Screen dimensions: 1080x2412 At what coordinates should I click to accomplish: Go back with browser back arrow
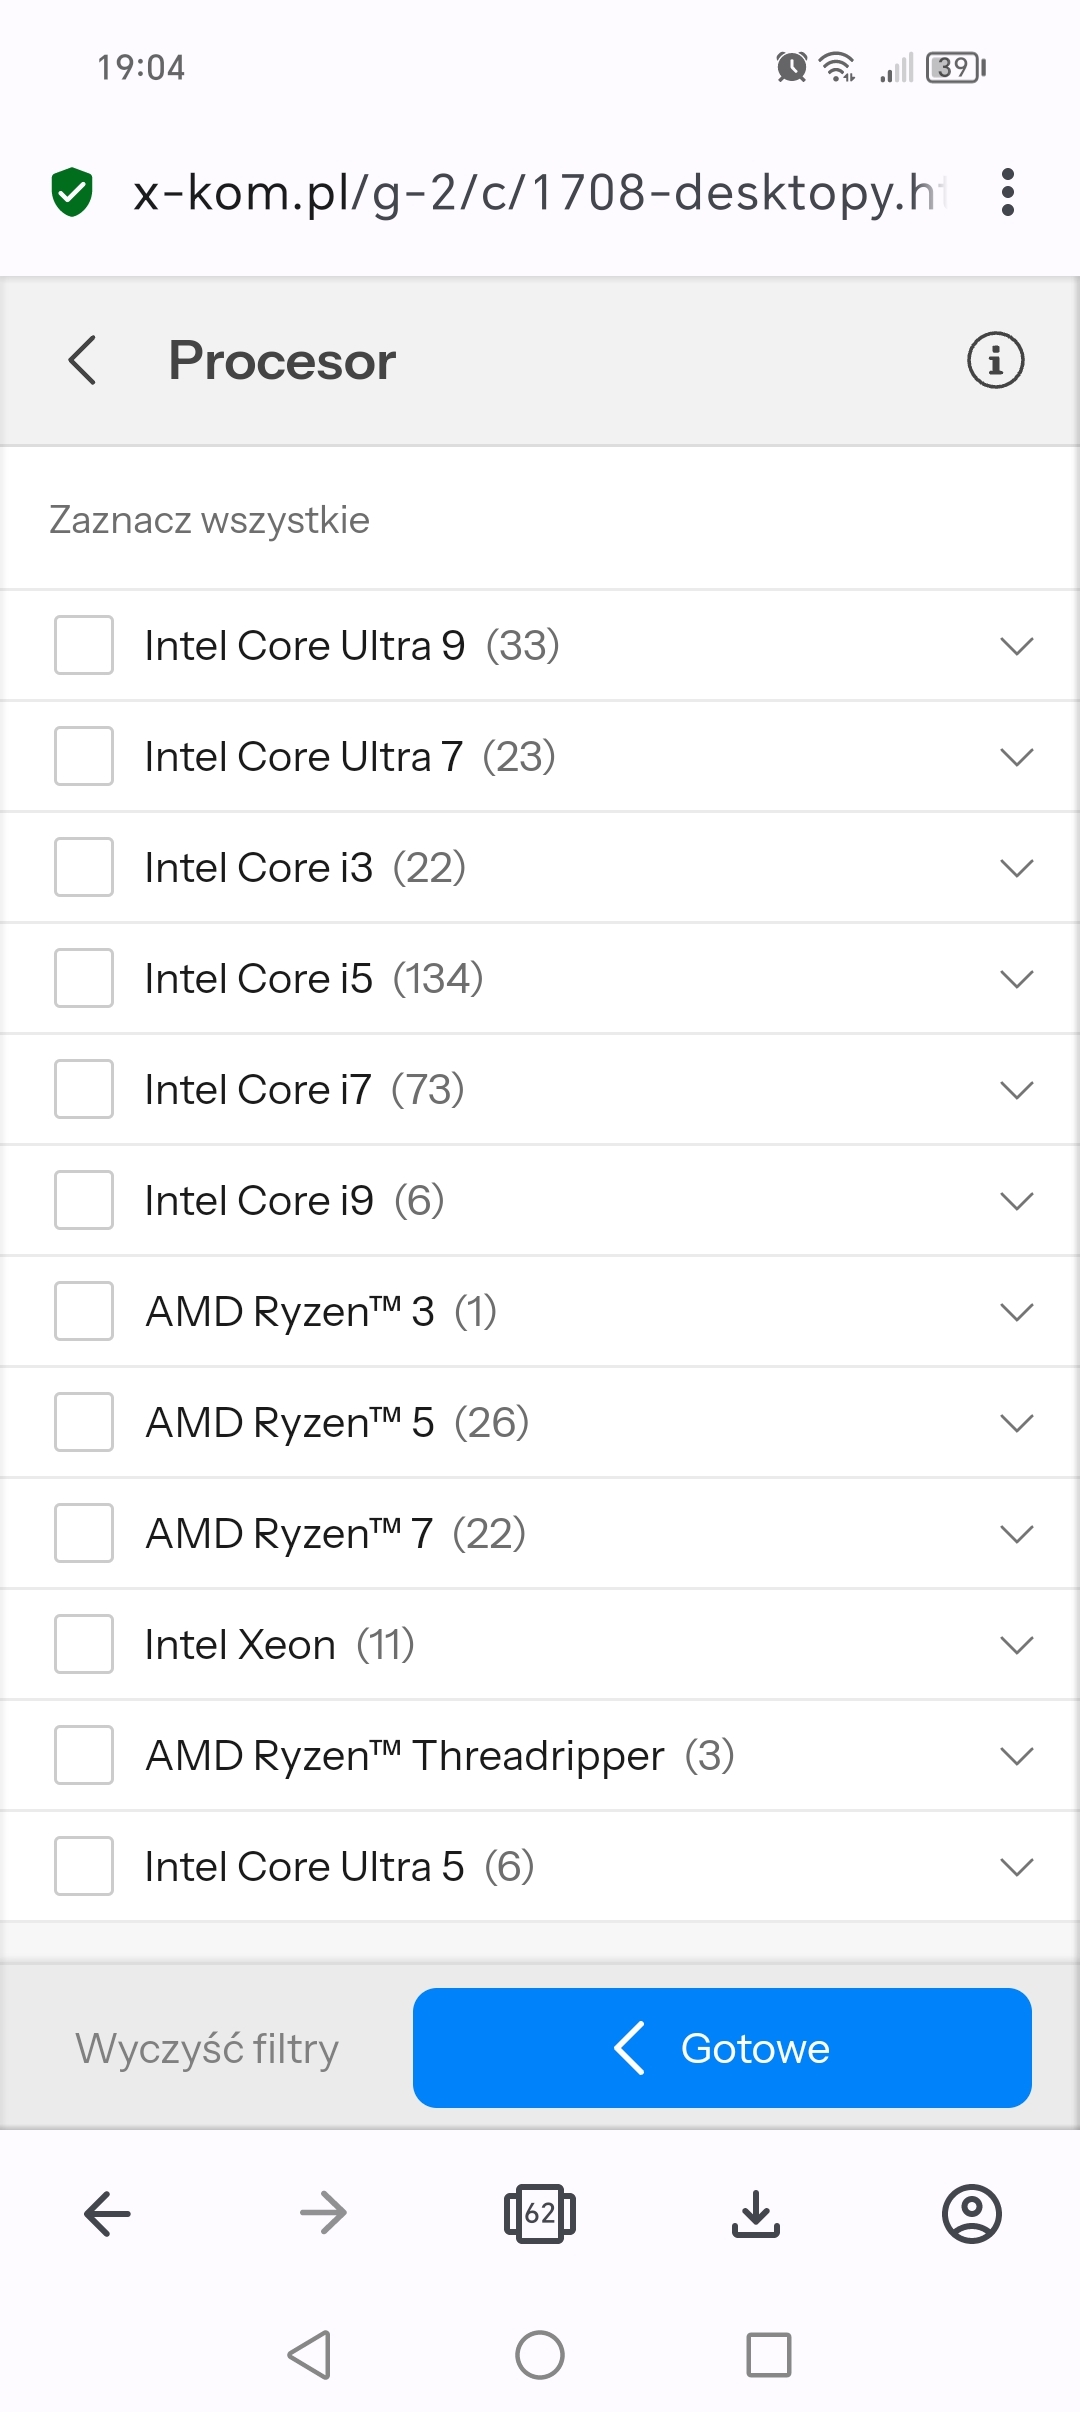[108, 2213]
